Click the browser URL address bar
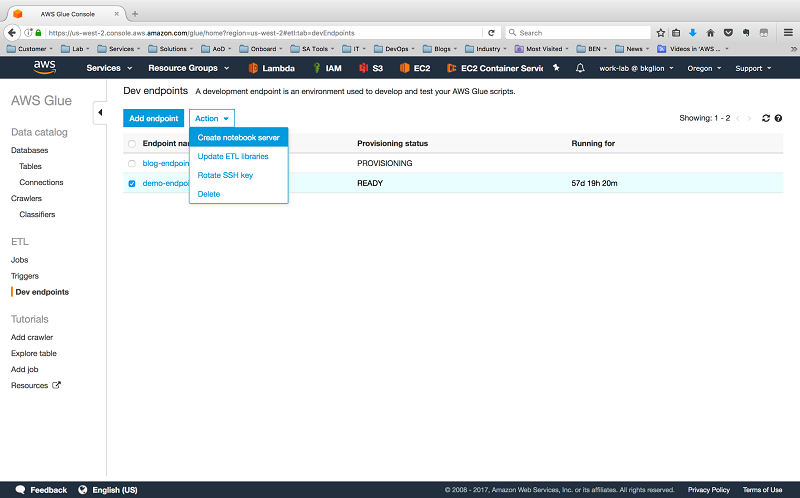Image resolution: width=800 pixels, height=498 pixels. (263, 33)
